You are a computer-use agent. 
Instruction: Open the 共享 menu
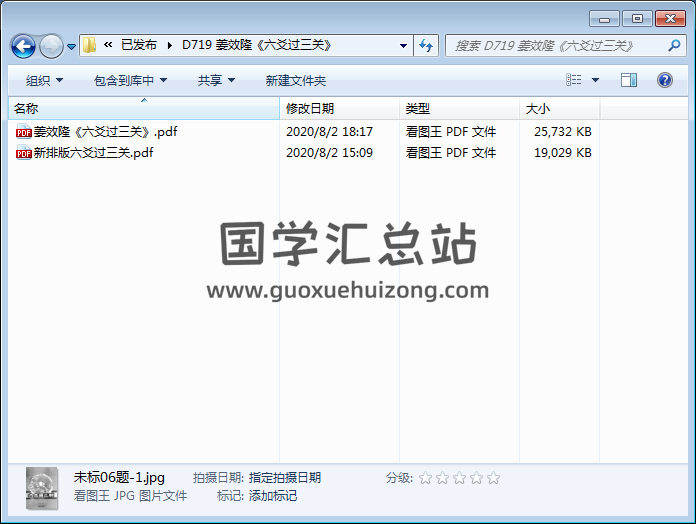point(216,80)
